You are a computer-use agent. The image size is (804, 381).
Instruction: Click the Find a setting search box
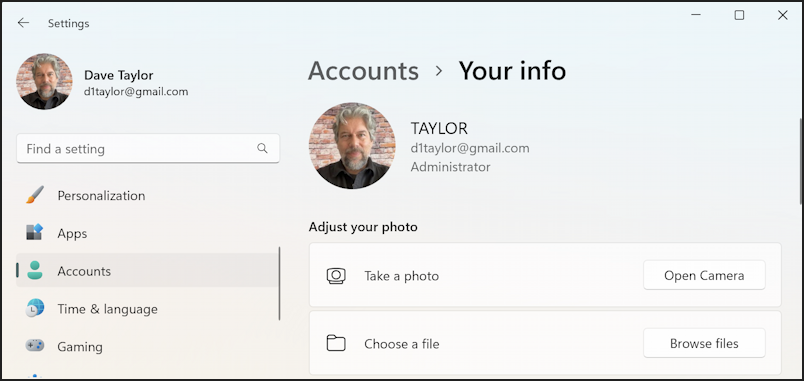click(x=148, y=149)
